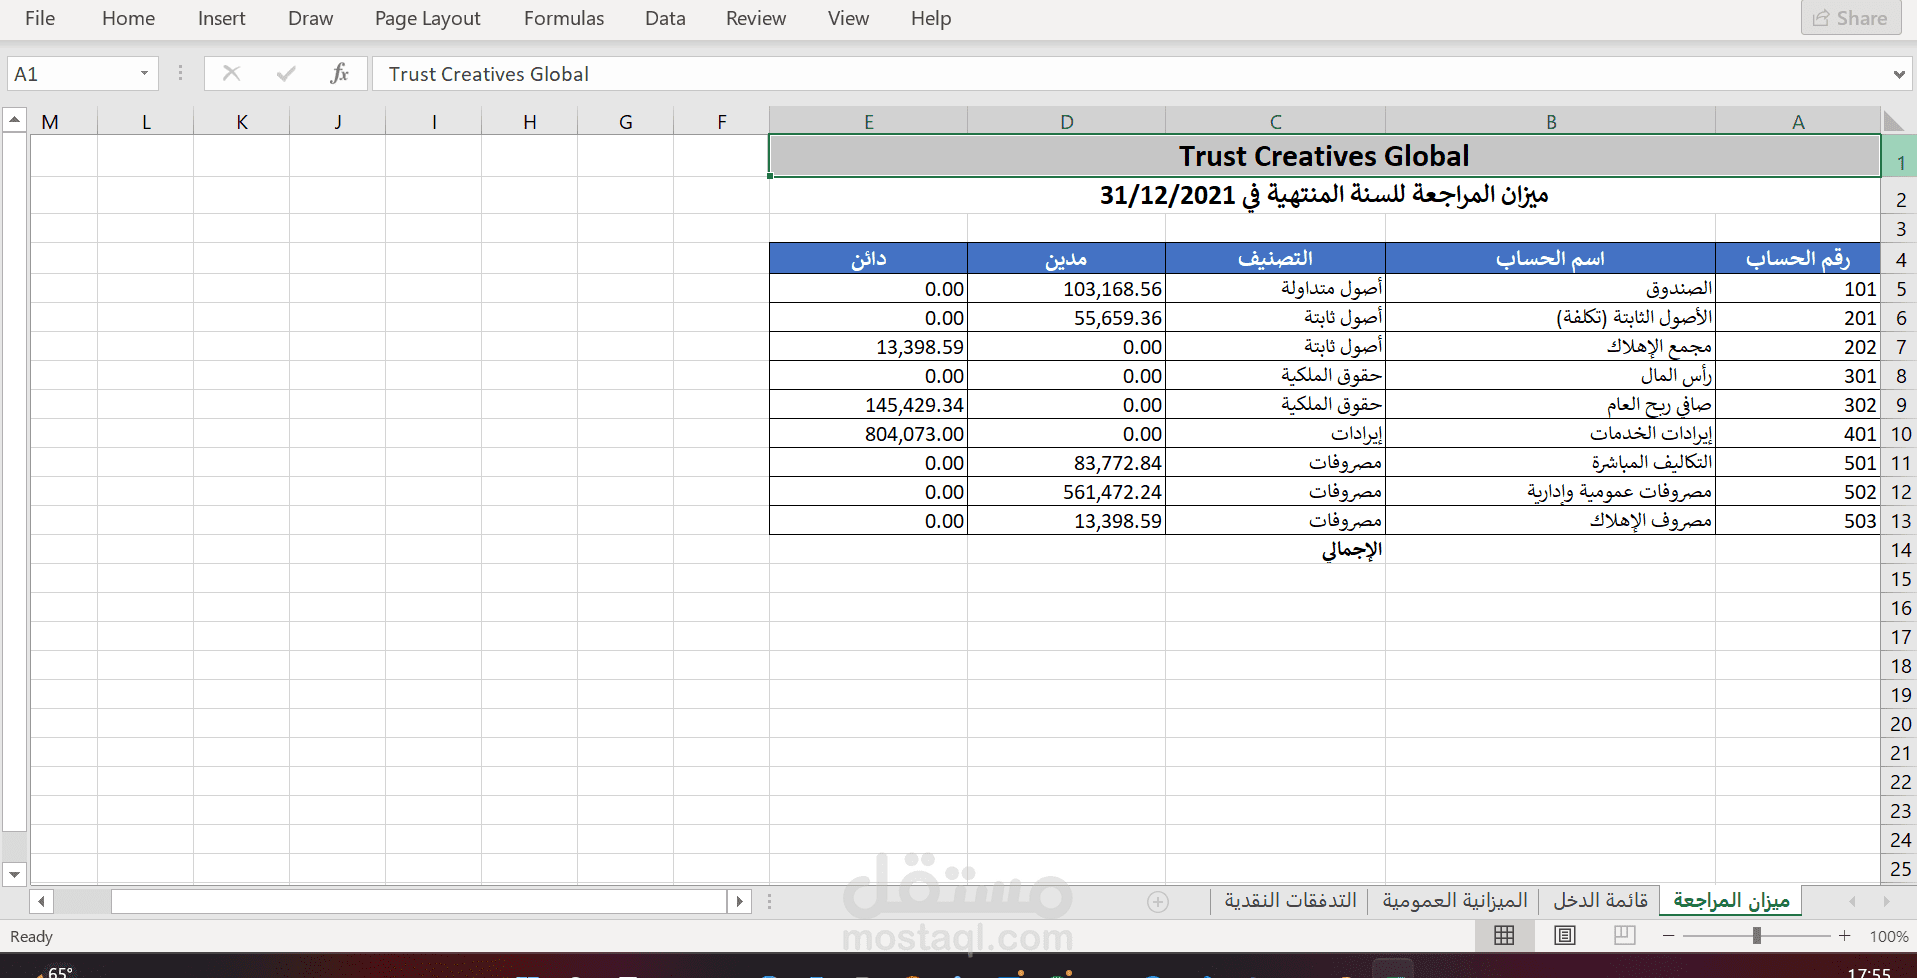Open the Home ribbon tab

tap(128, 18)
